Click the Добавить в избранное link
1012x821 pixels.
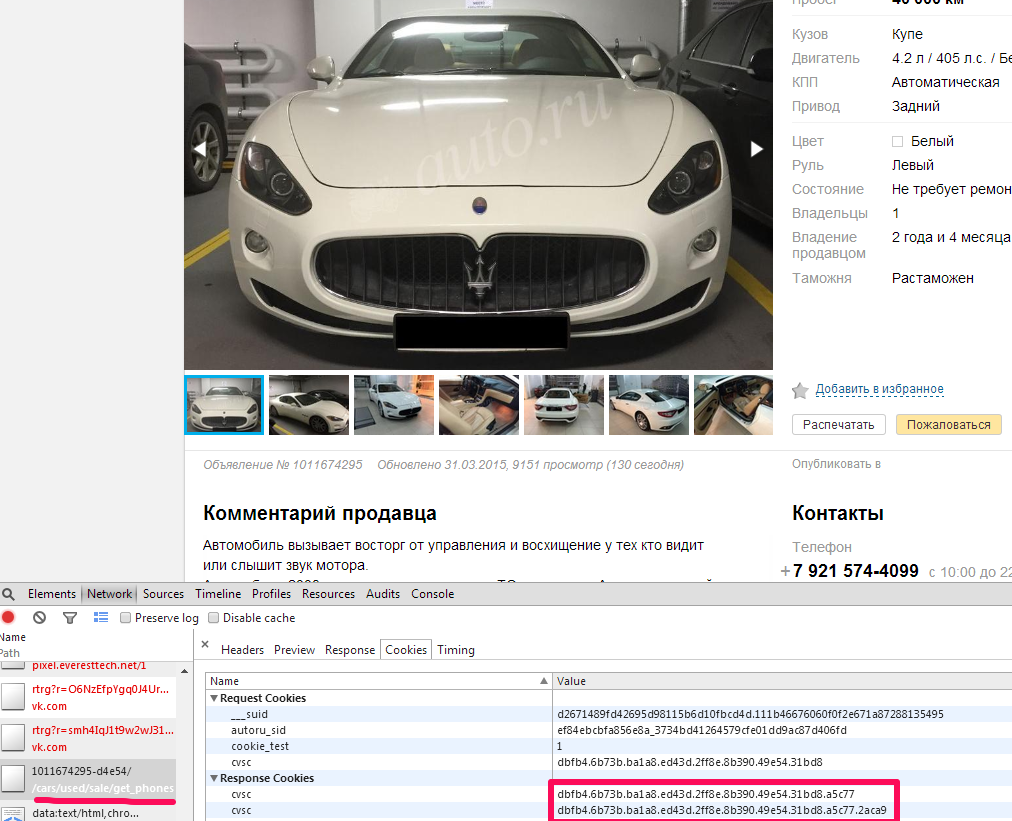coord(880,389)
